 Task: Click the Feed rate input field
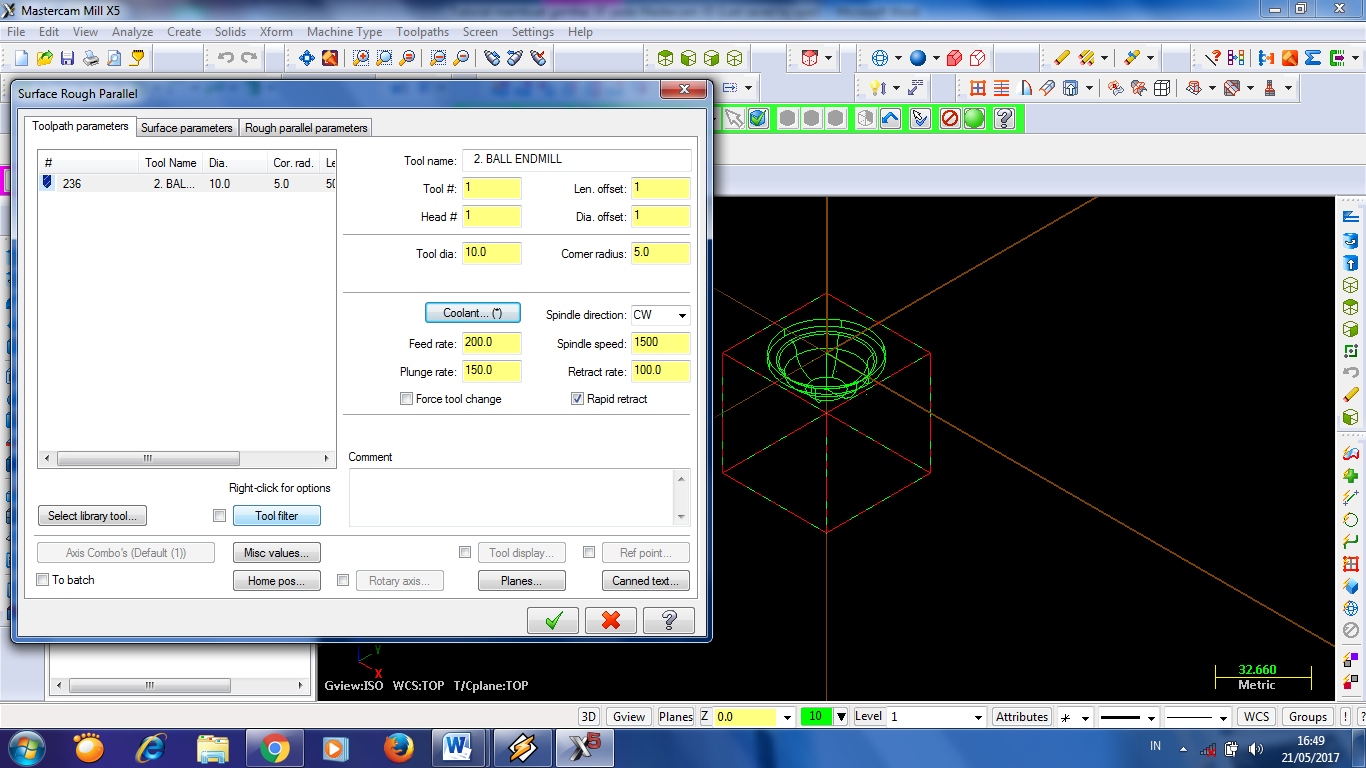pyautogui.click(x=491, y=343)
